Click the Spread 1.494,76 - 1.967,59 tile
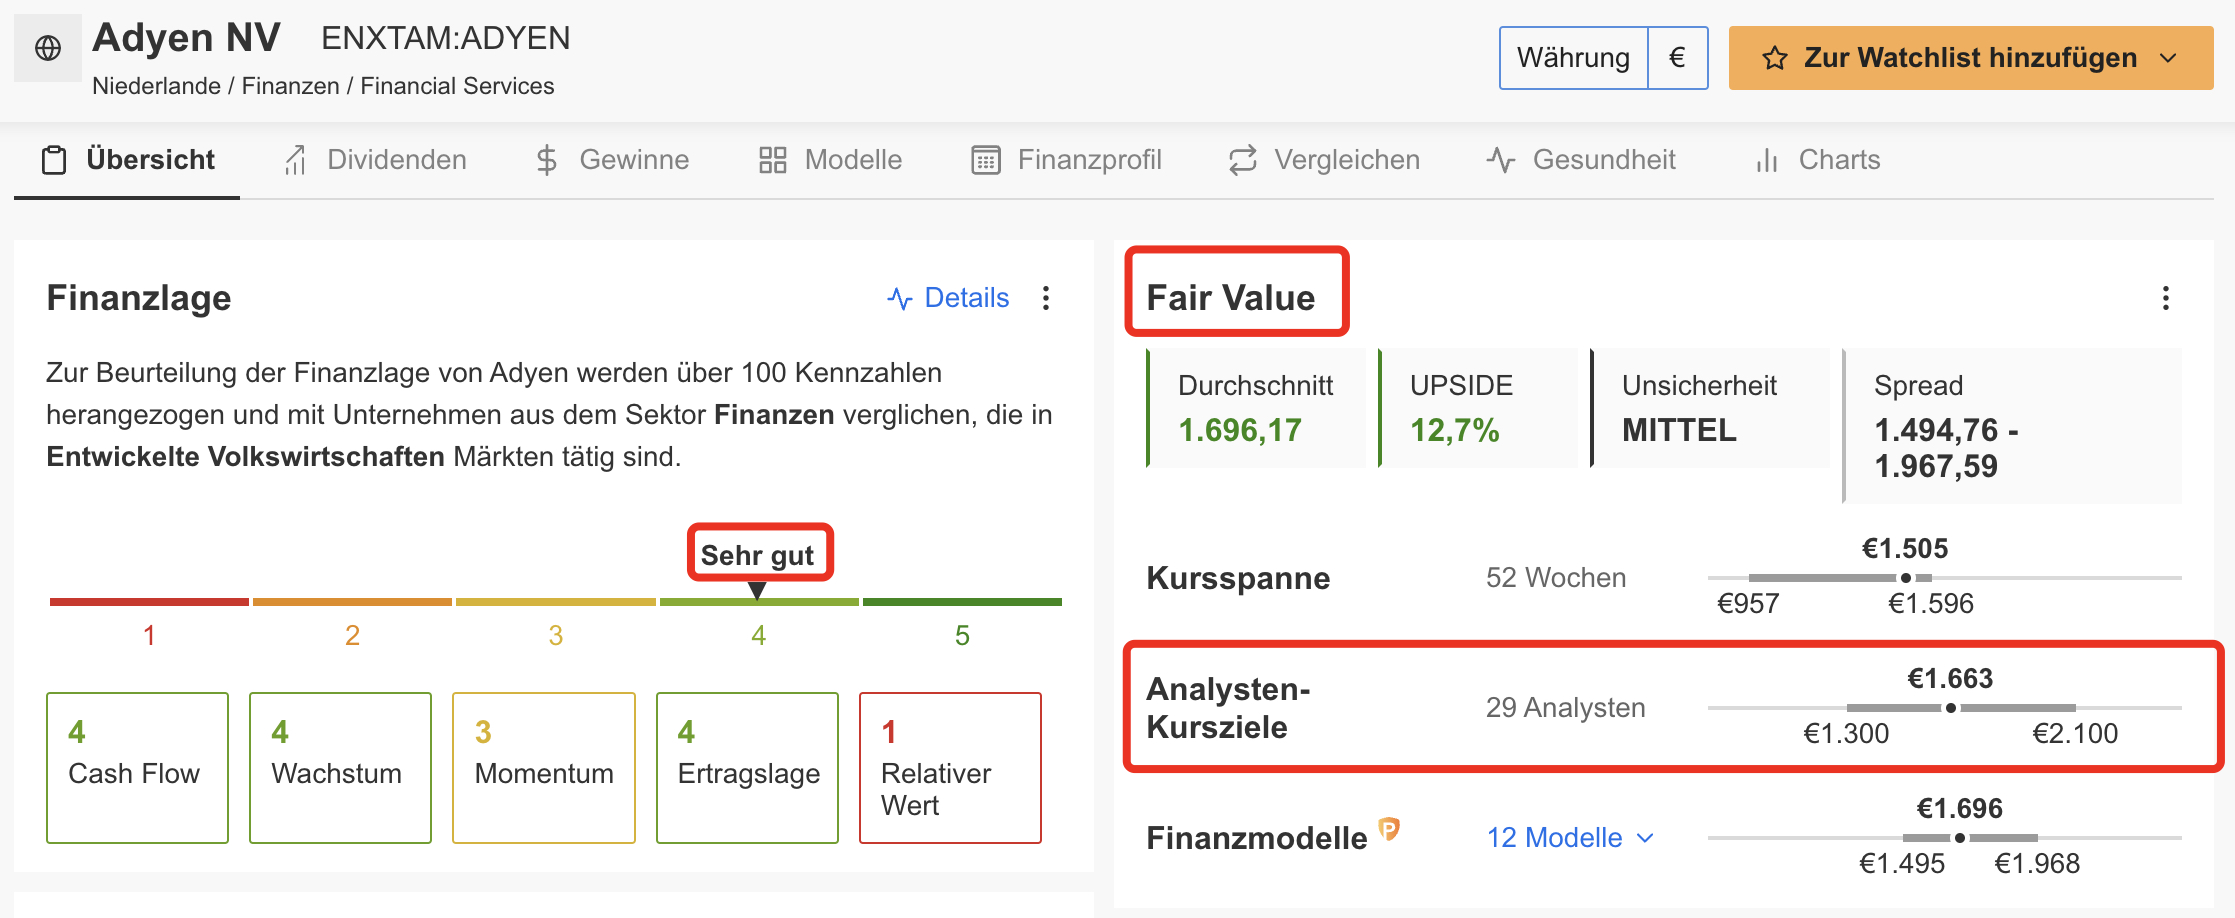 pyautogui.click(x=2012, y=426)
